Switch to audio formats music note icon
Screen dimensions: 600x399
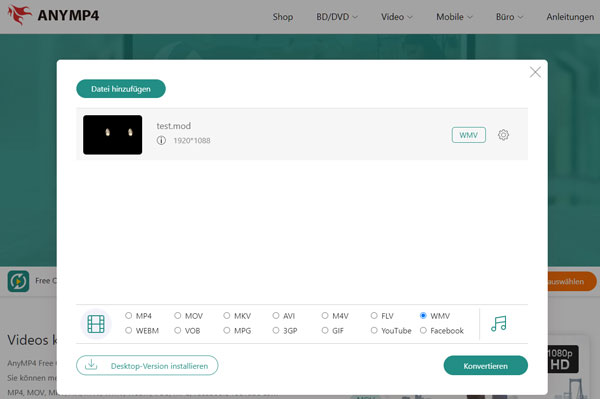(x=499, y=324)
